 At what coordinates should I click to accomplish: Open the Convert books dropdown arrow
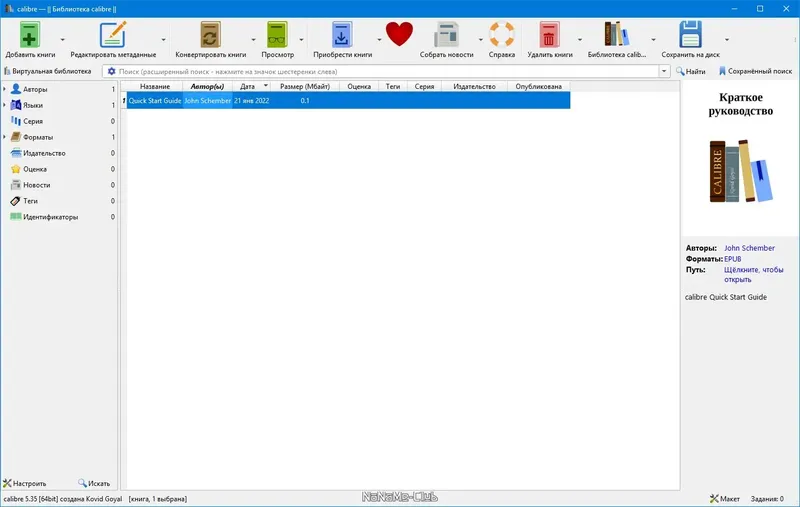click(253, 40)
